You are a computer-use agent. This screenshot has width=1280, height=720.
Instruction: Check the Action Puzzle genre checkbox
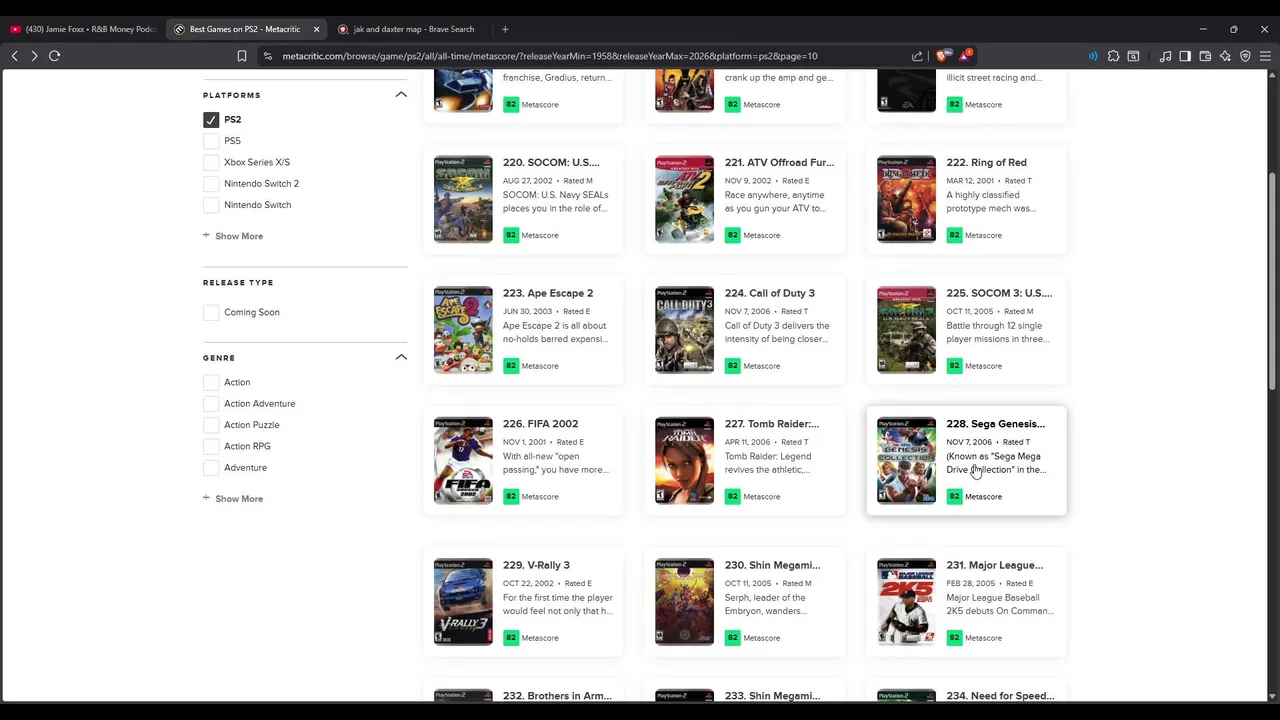pyautogui.click(x=211, y=425)
